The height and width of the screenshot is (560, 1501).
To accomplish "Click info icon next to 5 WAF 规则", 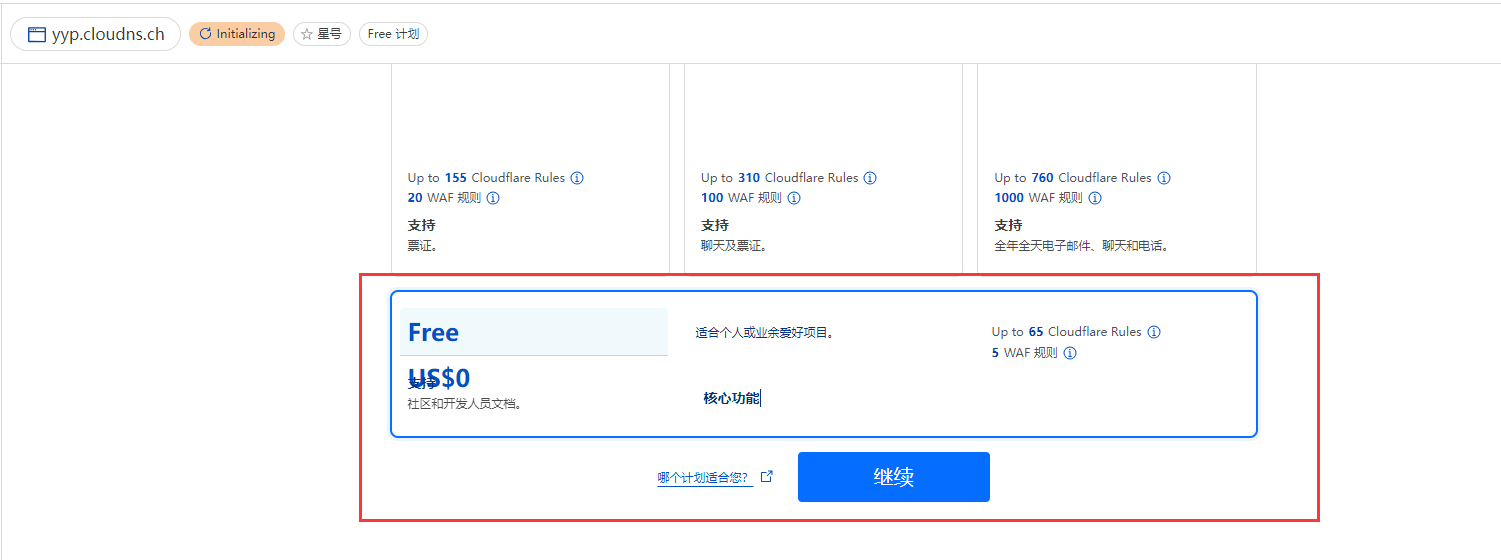I will click(x=1070, y=353).
